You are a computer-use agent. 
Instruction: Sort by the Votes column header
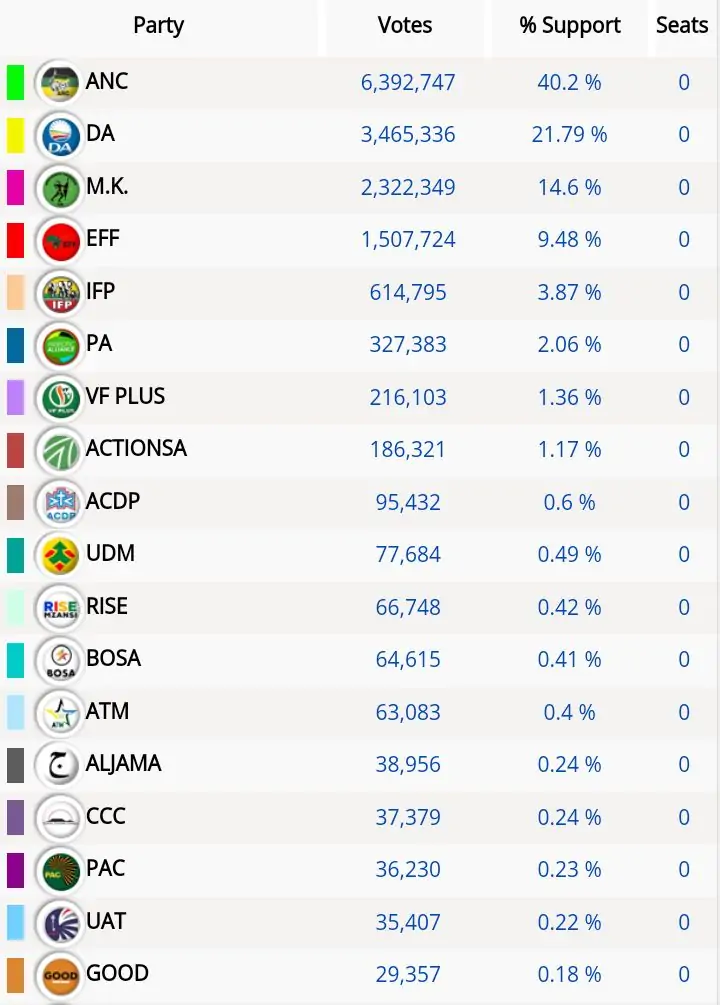pos(406,26)
